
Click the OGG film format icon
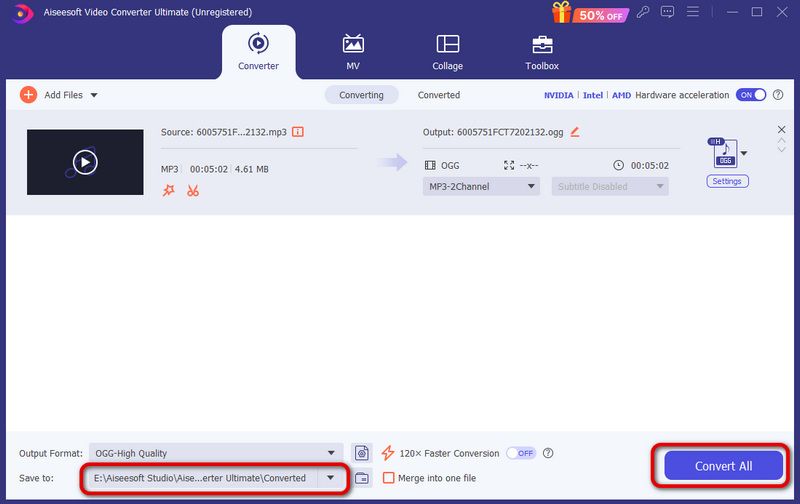[430, 165]
